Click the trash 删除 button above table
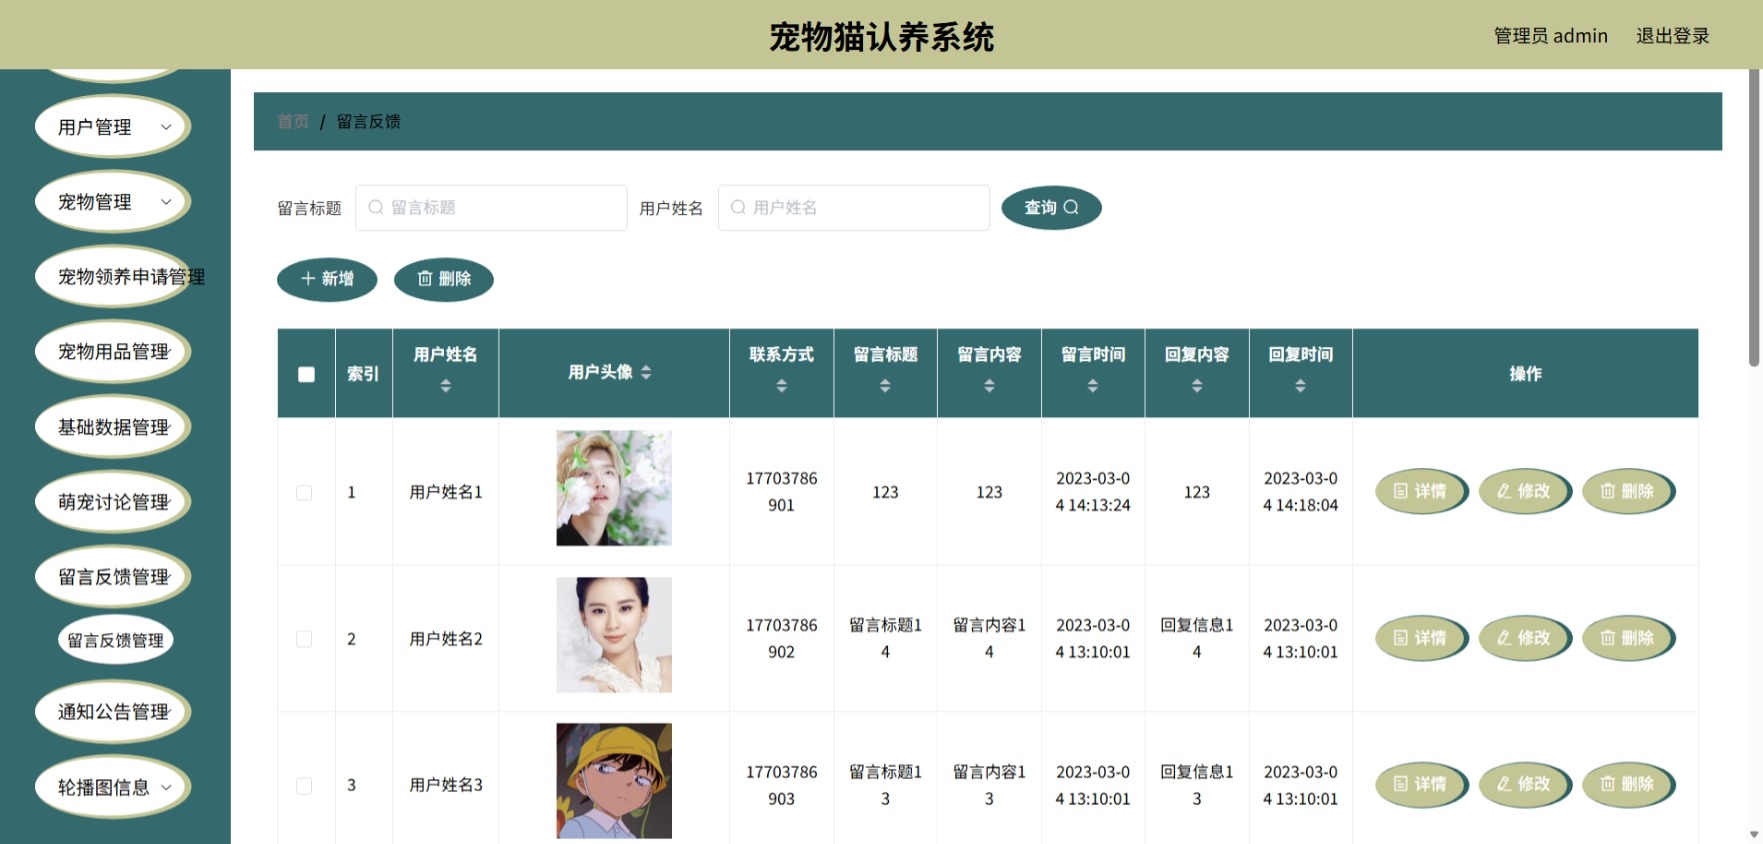The height and width of the screenshot is (844, 1763). coord(444,279)
